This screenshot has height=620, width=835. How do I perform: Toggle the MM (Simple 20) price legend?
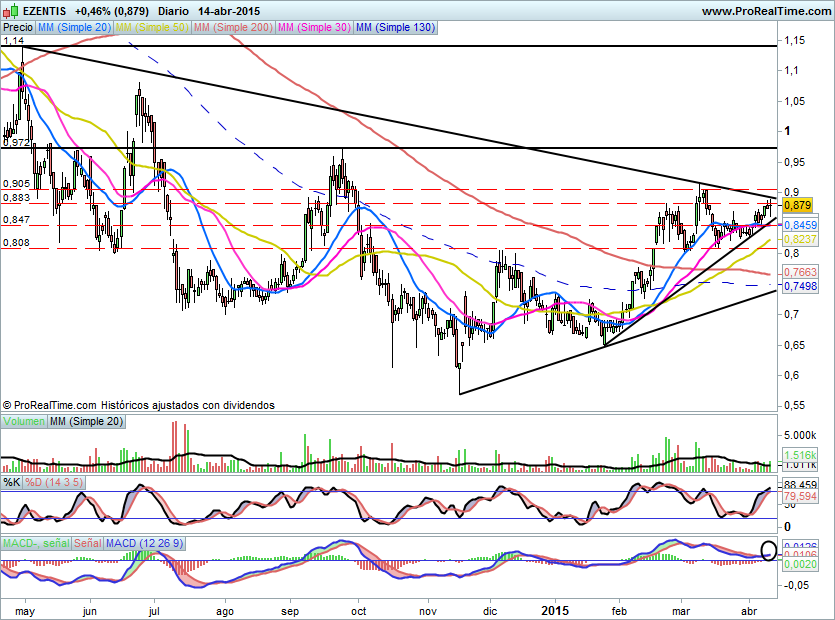[75, 28]
